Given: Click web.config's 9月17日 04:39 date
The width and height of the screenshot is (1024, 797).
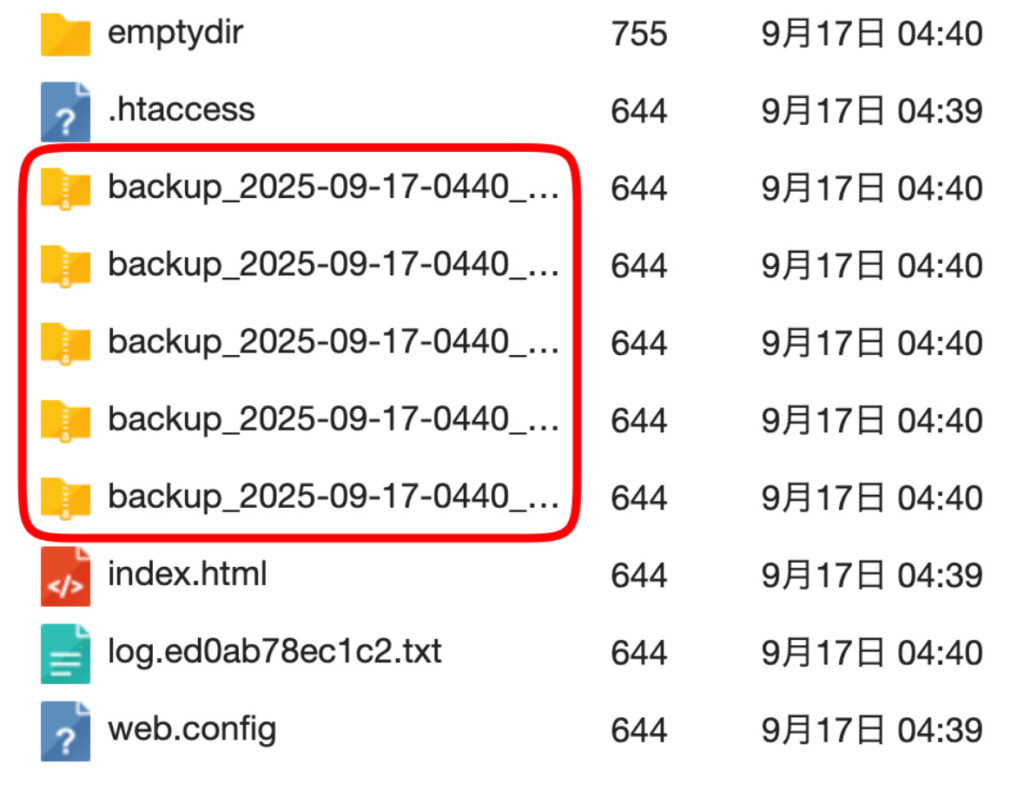Looking at the screenshot, I should point(872,730).
